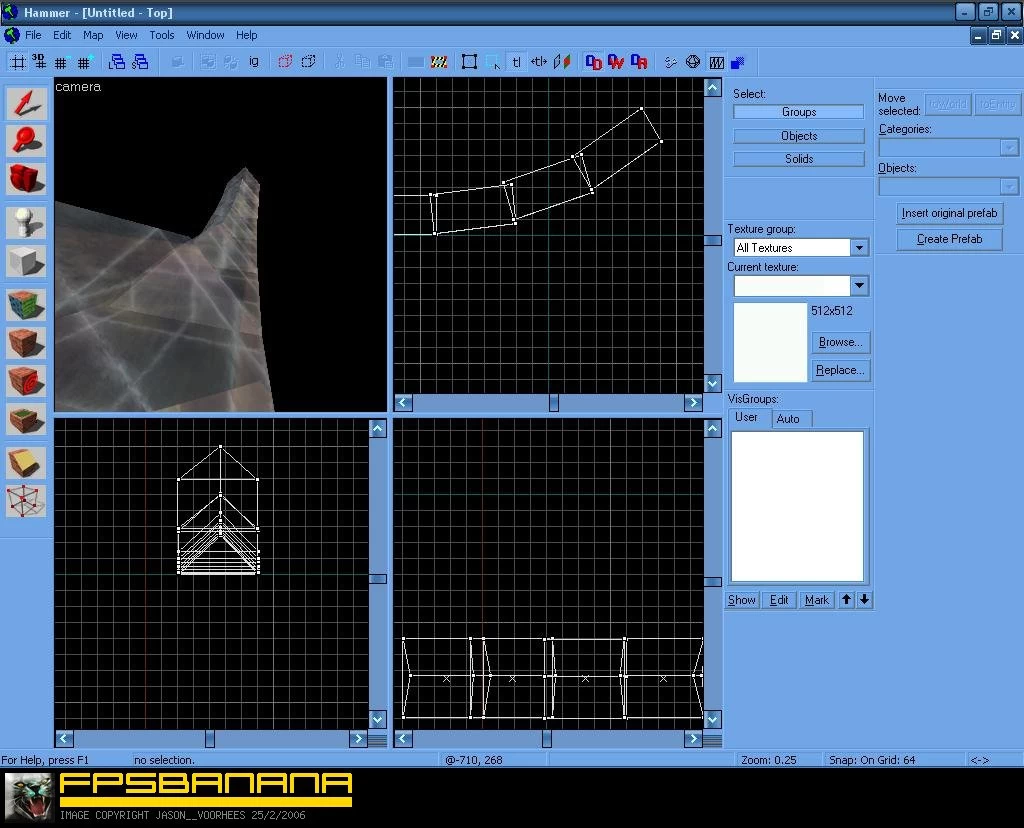Open the Map menu
Screen dimensions: 1024x828
(93, 35)
